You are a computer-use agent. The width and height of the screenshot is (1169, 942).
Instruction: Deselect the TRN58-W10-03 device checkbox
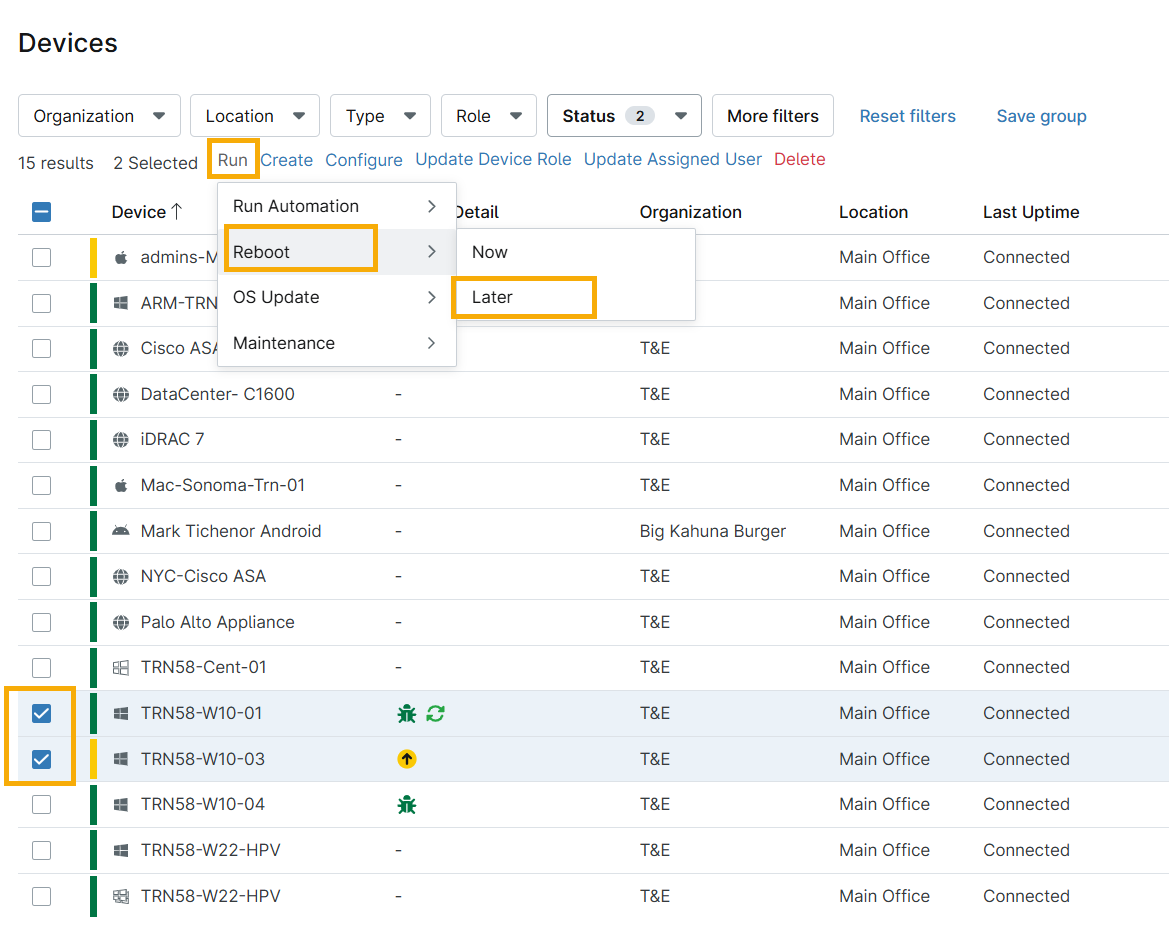41,759
